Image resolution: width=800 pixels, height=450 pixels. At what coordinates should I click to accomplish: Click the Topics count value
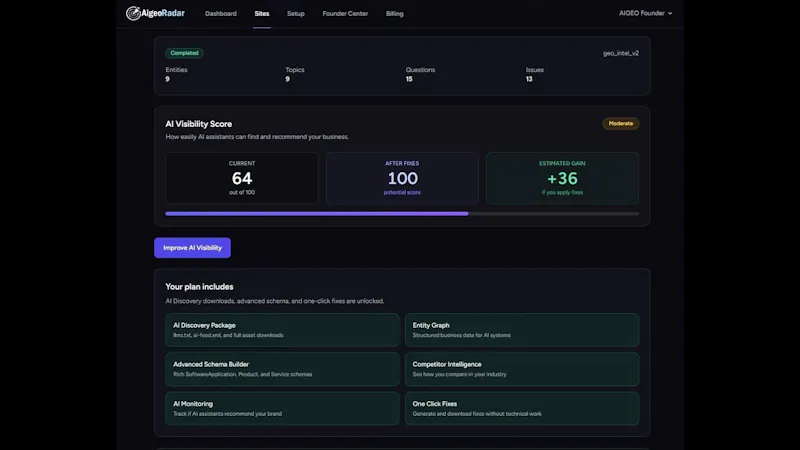(x=287, y=79)
